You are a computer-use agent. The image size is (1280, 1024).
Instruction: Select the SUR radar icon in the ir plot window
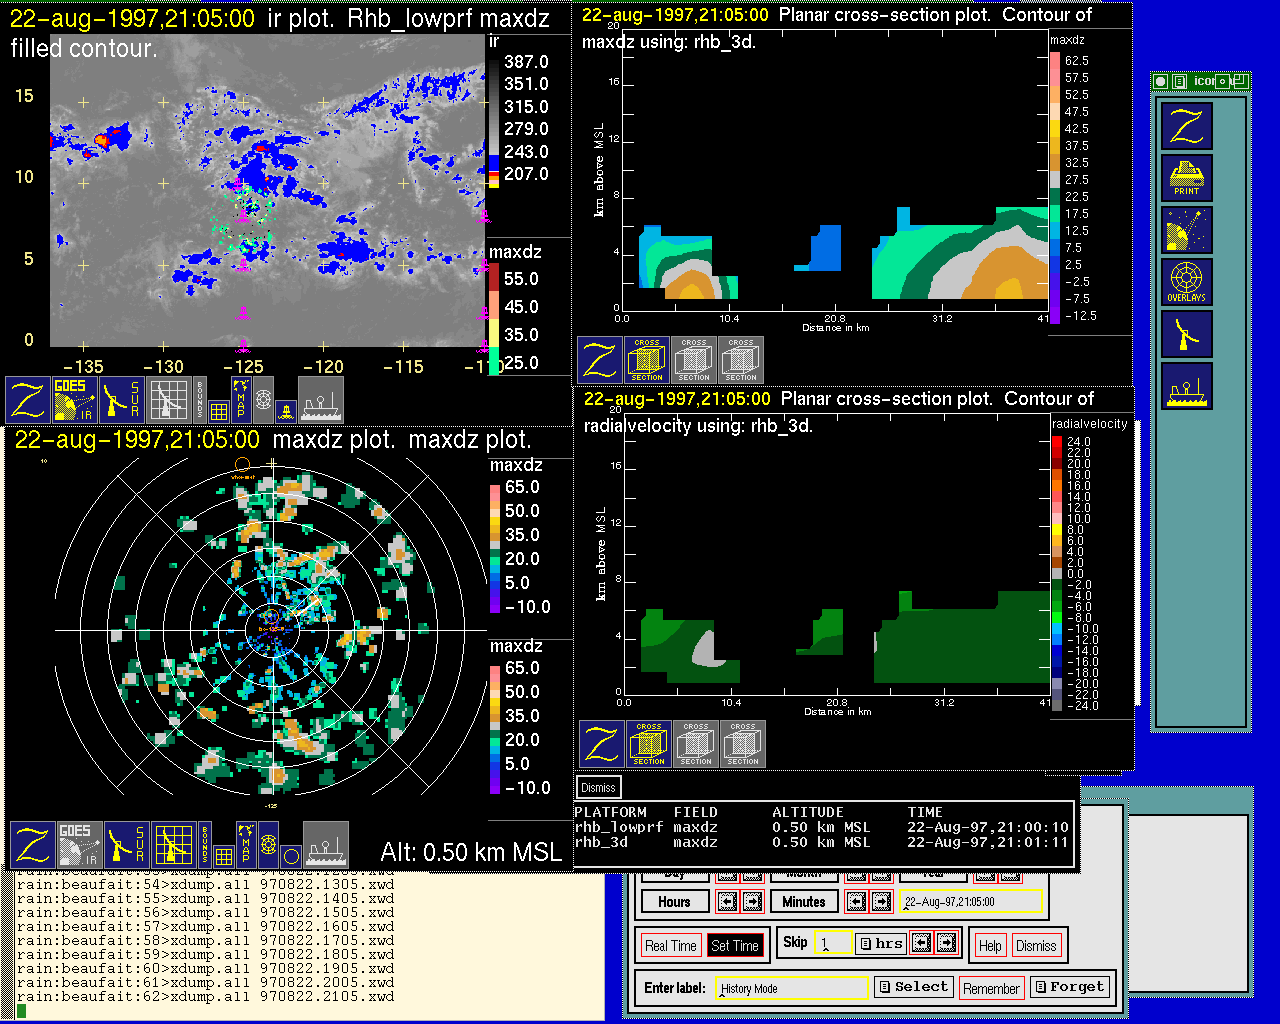tap(123, 399)
